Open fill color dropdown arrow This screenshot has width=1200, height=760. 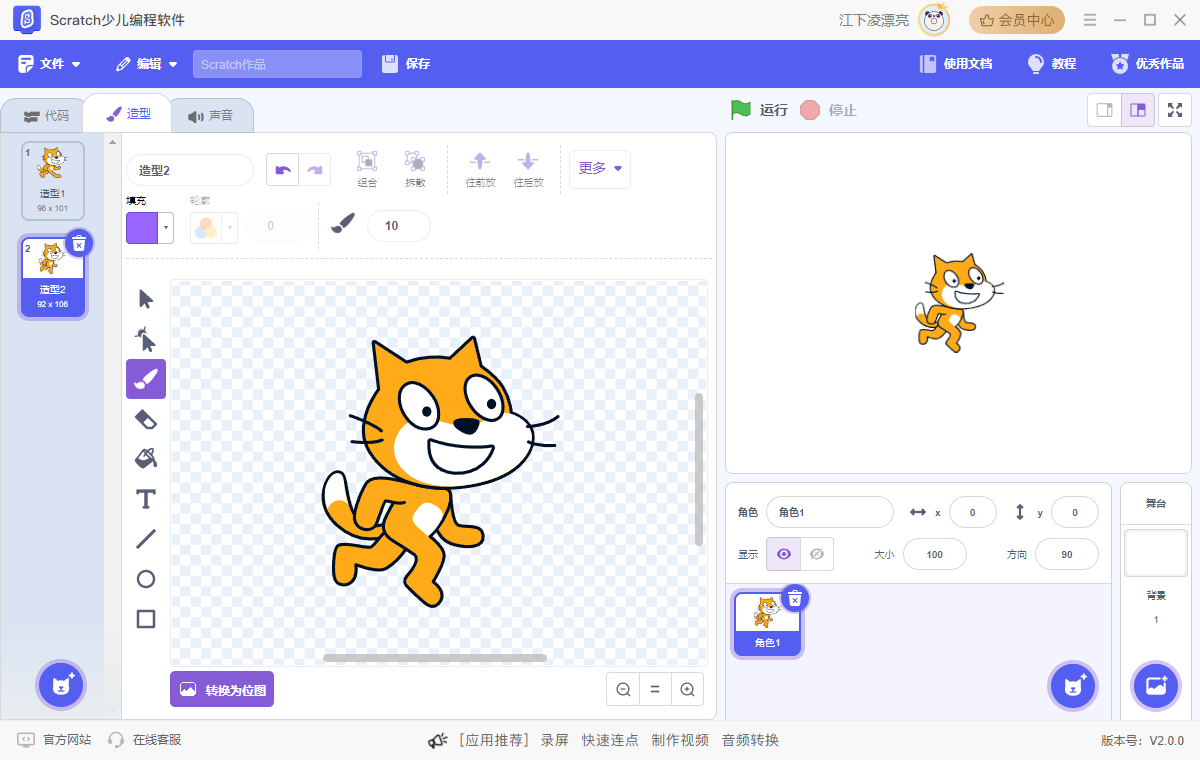pos(167,228)
